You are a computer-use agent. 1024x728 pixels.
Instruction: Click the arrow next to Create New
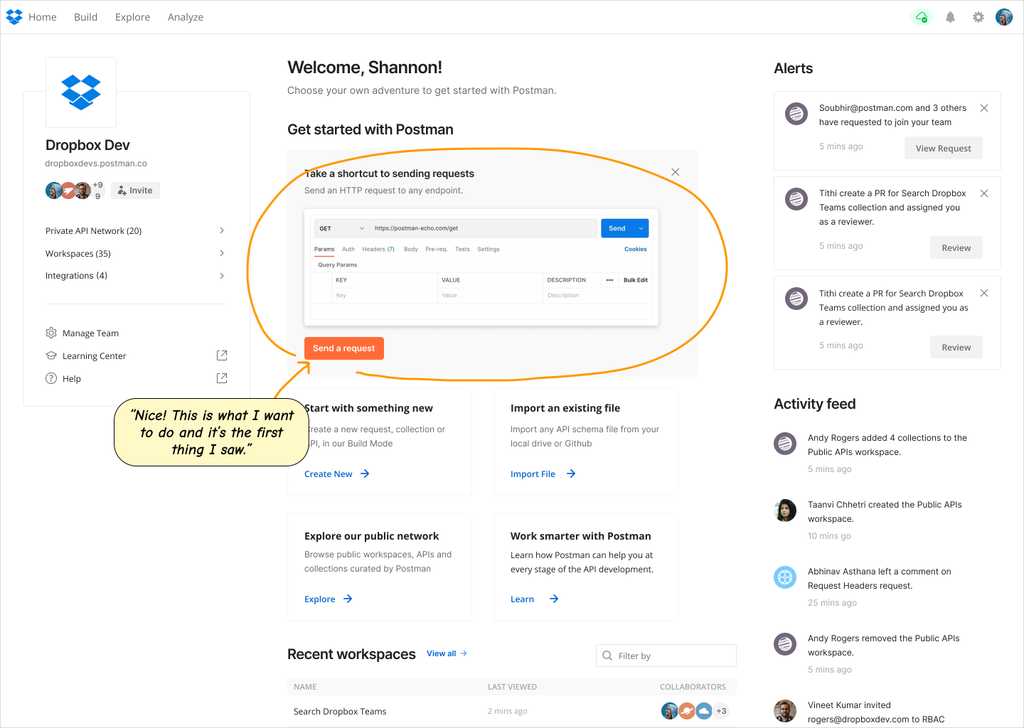pyautogui.click(x=365, y=474)
